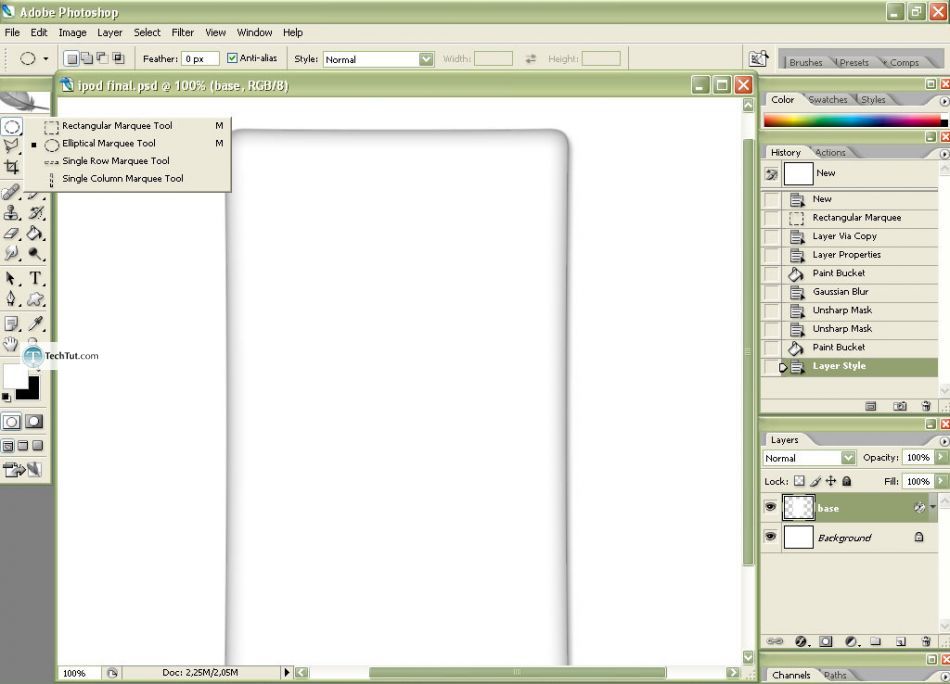
Task: Switch to the Swatches tab
Action: coord(828,99)
